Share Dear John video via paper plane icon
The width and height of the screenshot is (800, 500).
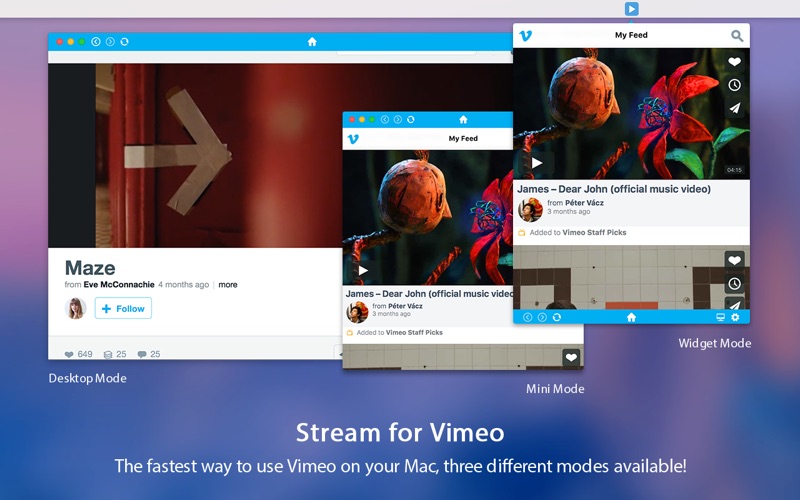coord(734,108)
